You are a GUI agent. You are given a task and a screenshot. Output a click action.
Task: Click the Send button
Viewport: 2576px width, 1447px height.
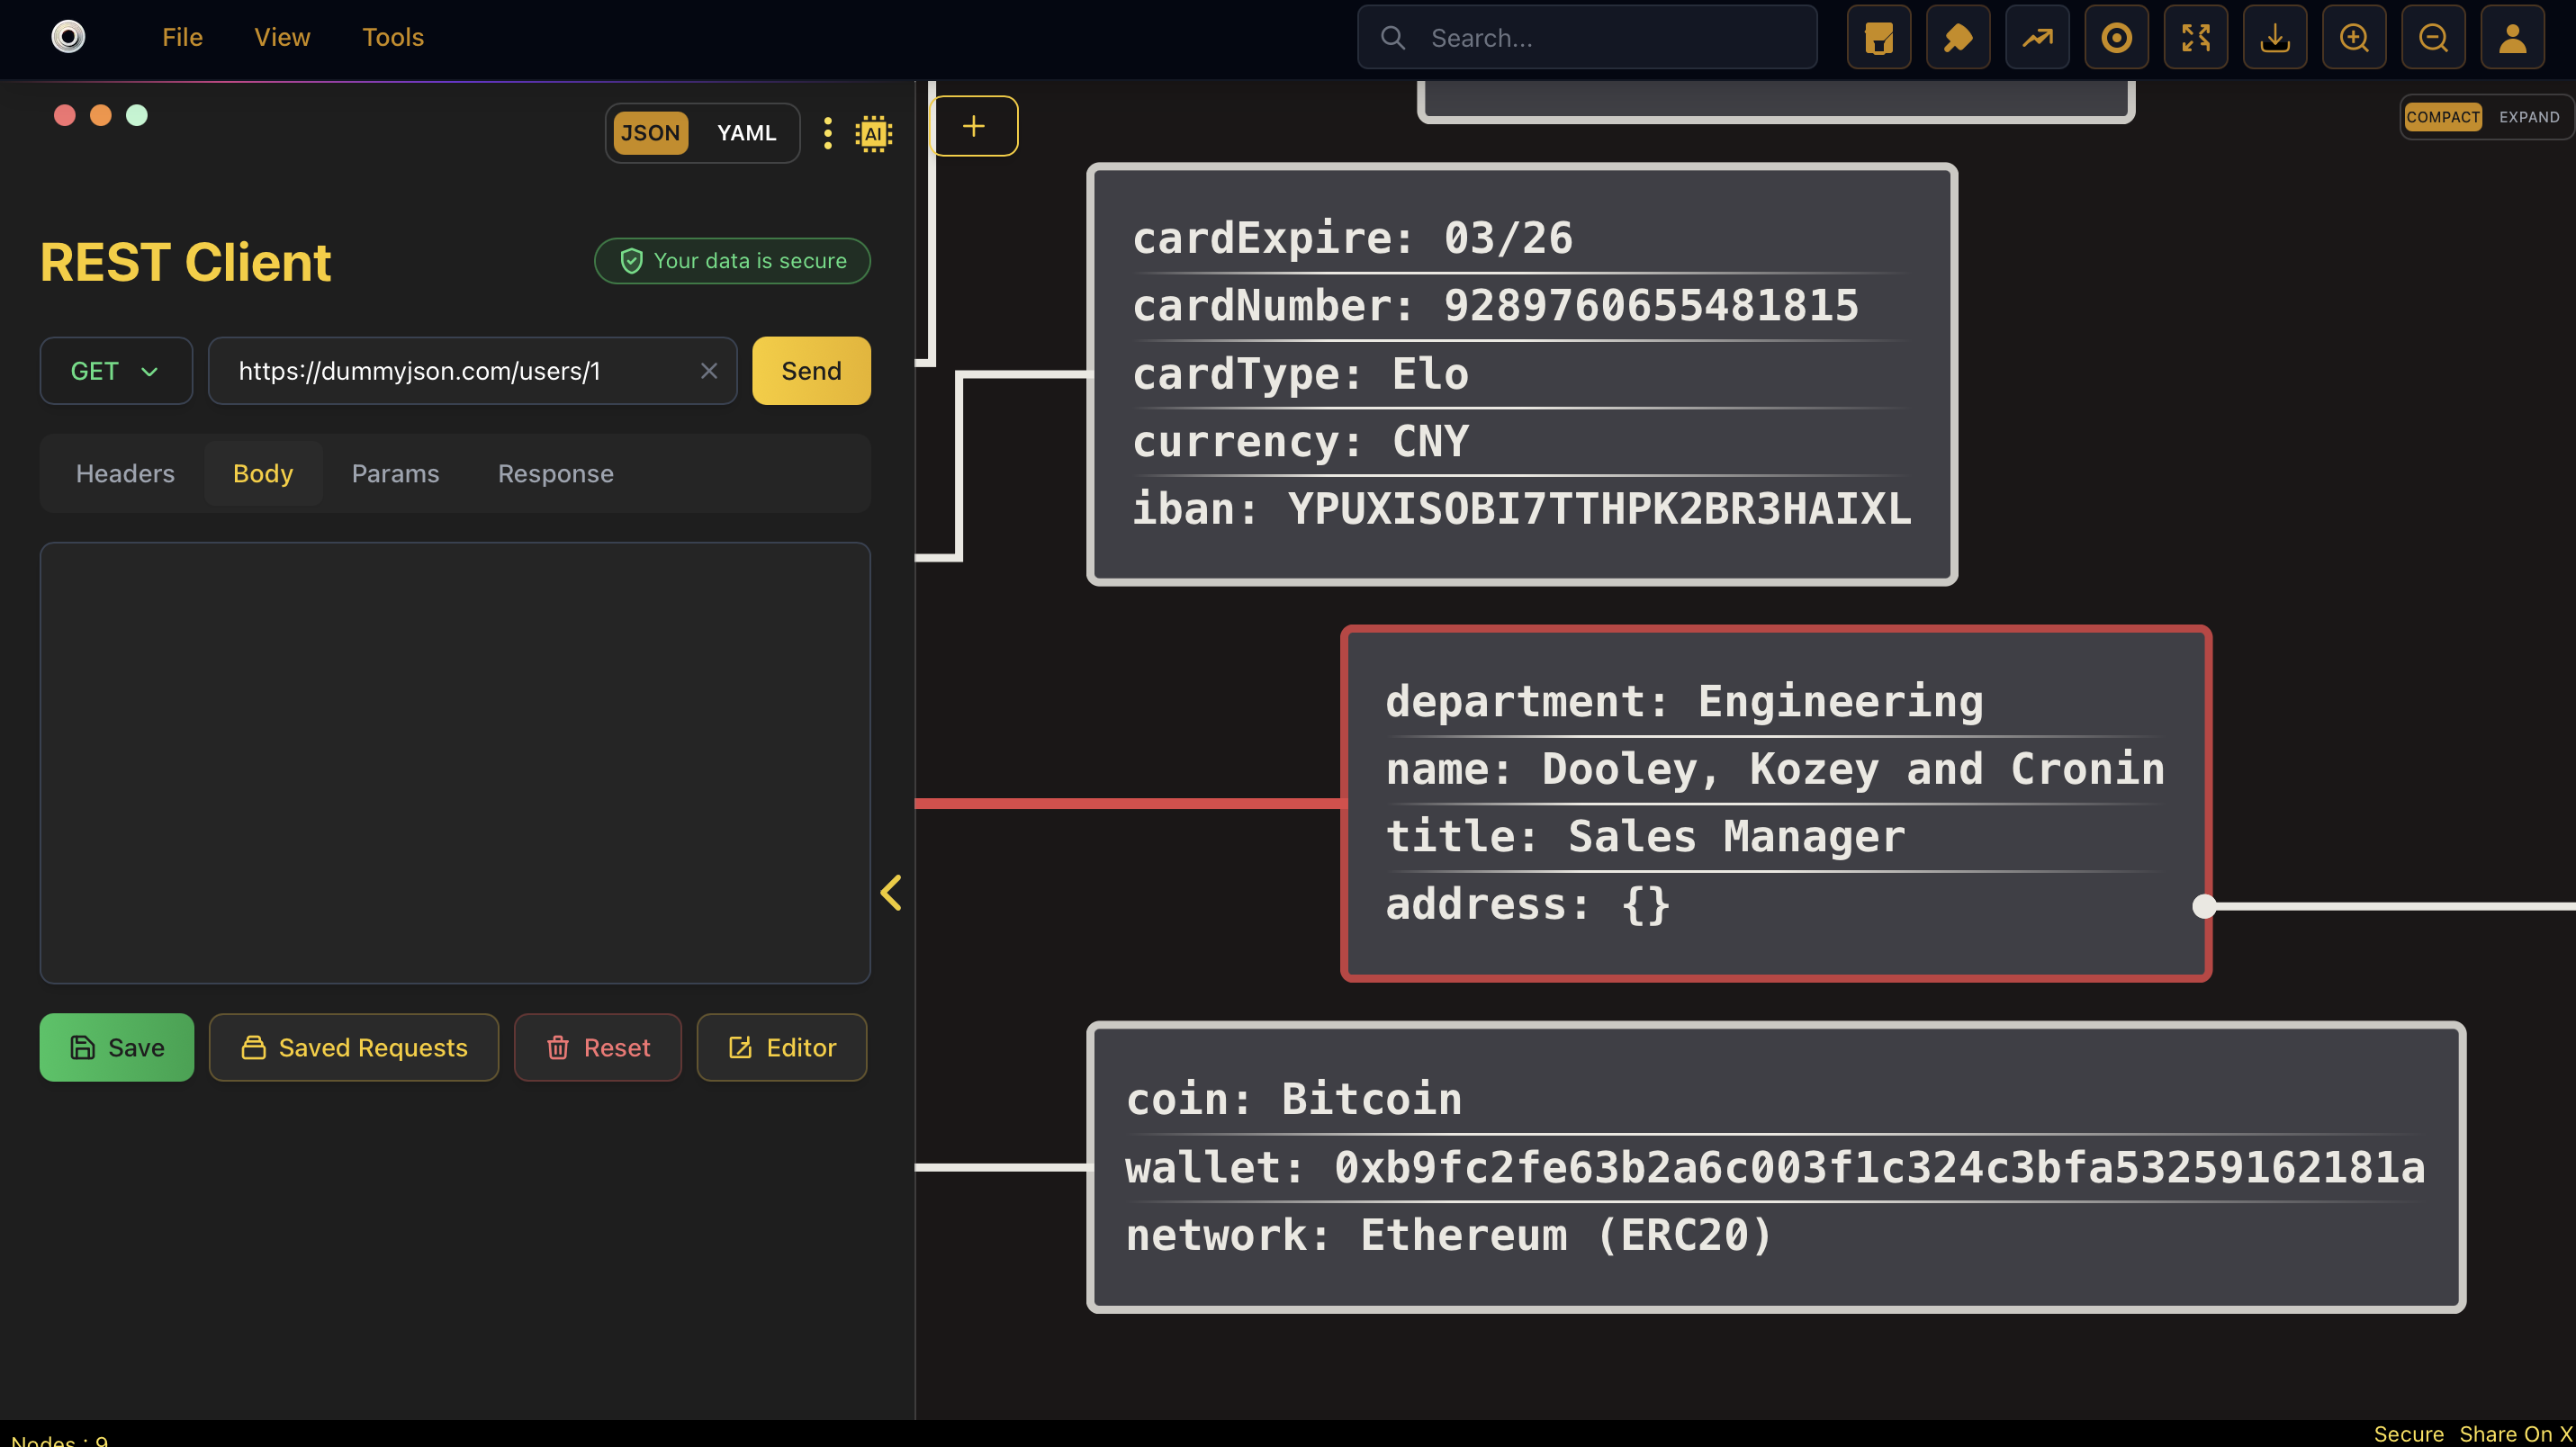pyautogui.click(x=811, y=371)
